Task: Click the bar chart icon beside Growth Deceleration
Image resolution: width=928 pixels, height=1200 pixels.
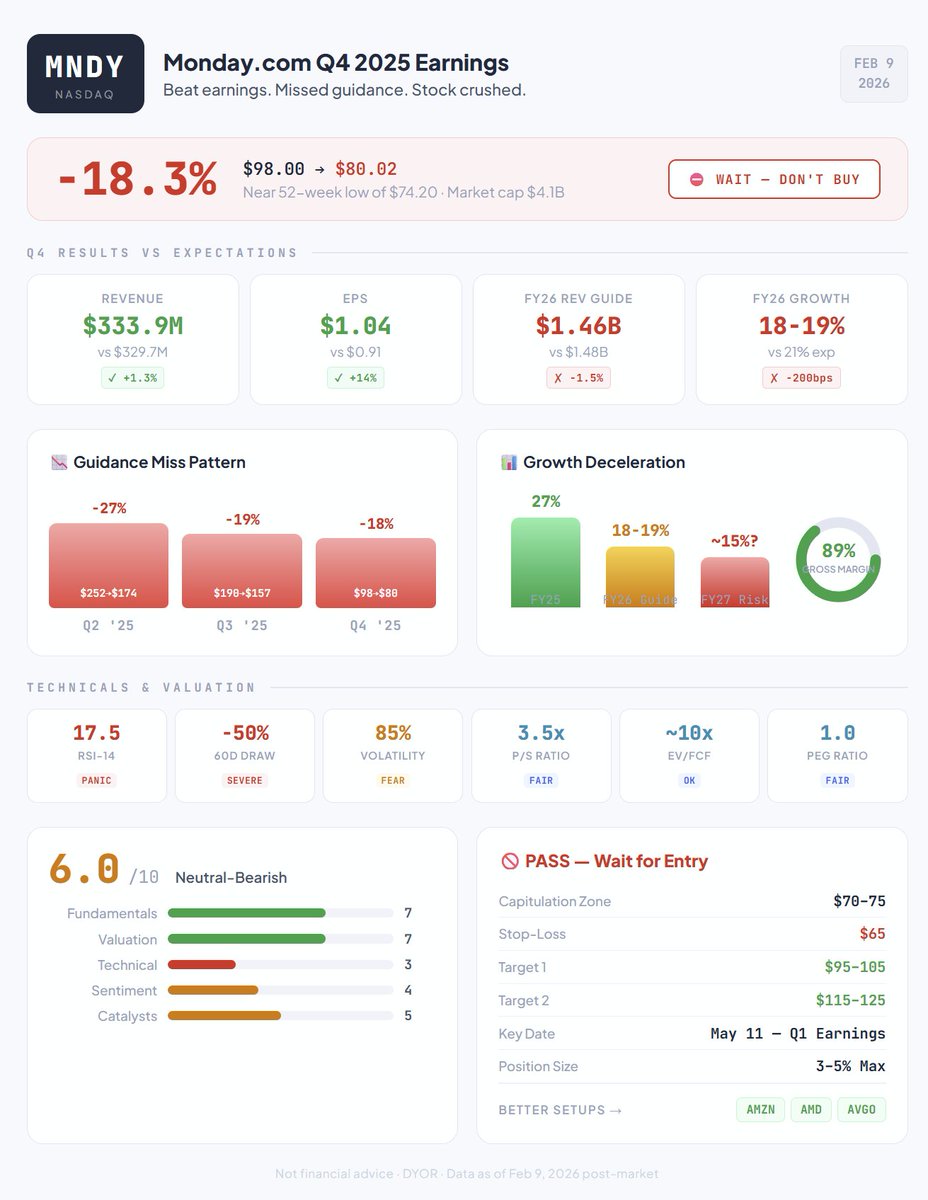Action: pyautogui.click(x=508, y=462)
